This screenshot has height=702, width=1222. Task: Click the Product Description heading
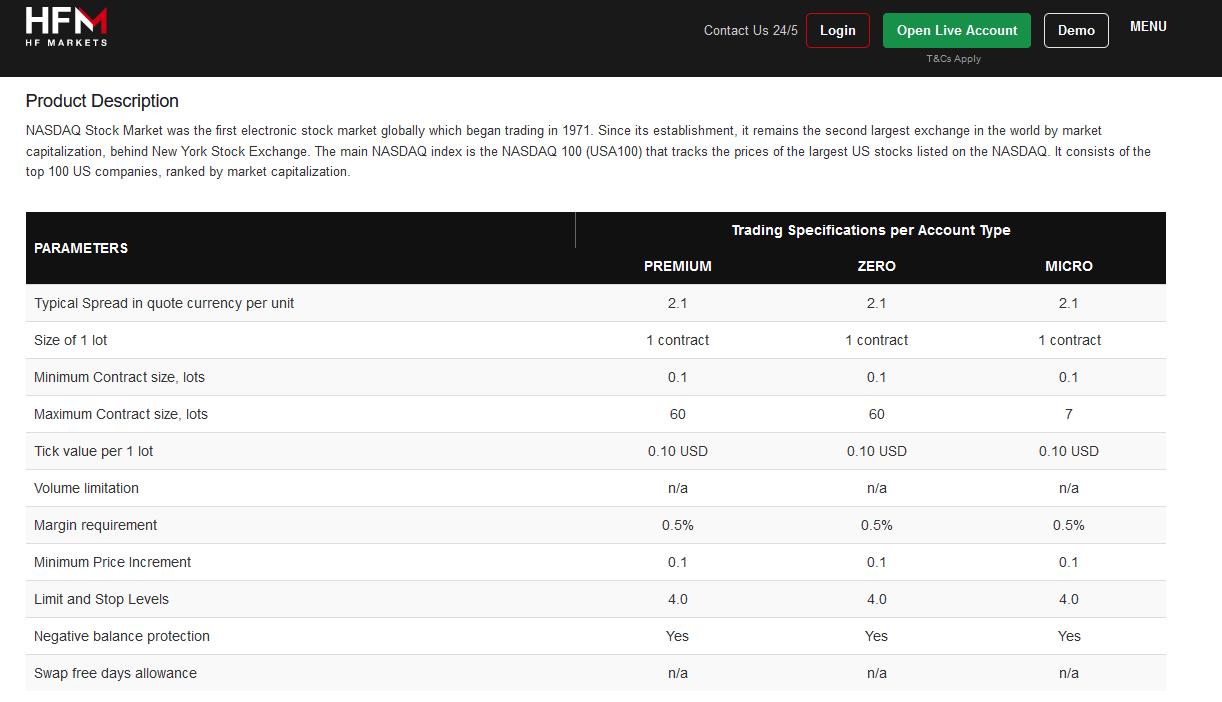click(102, 101)
